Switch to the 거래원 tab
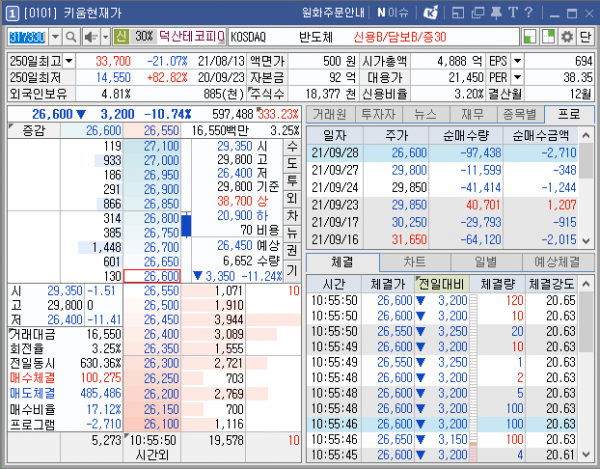The width and height of the screenshot is (600, 469). [x=330, y=114]
